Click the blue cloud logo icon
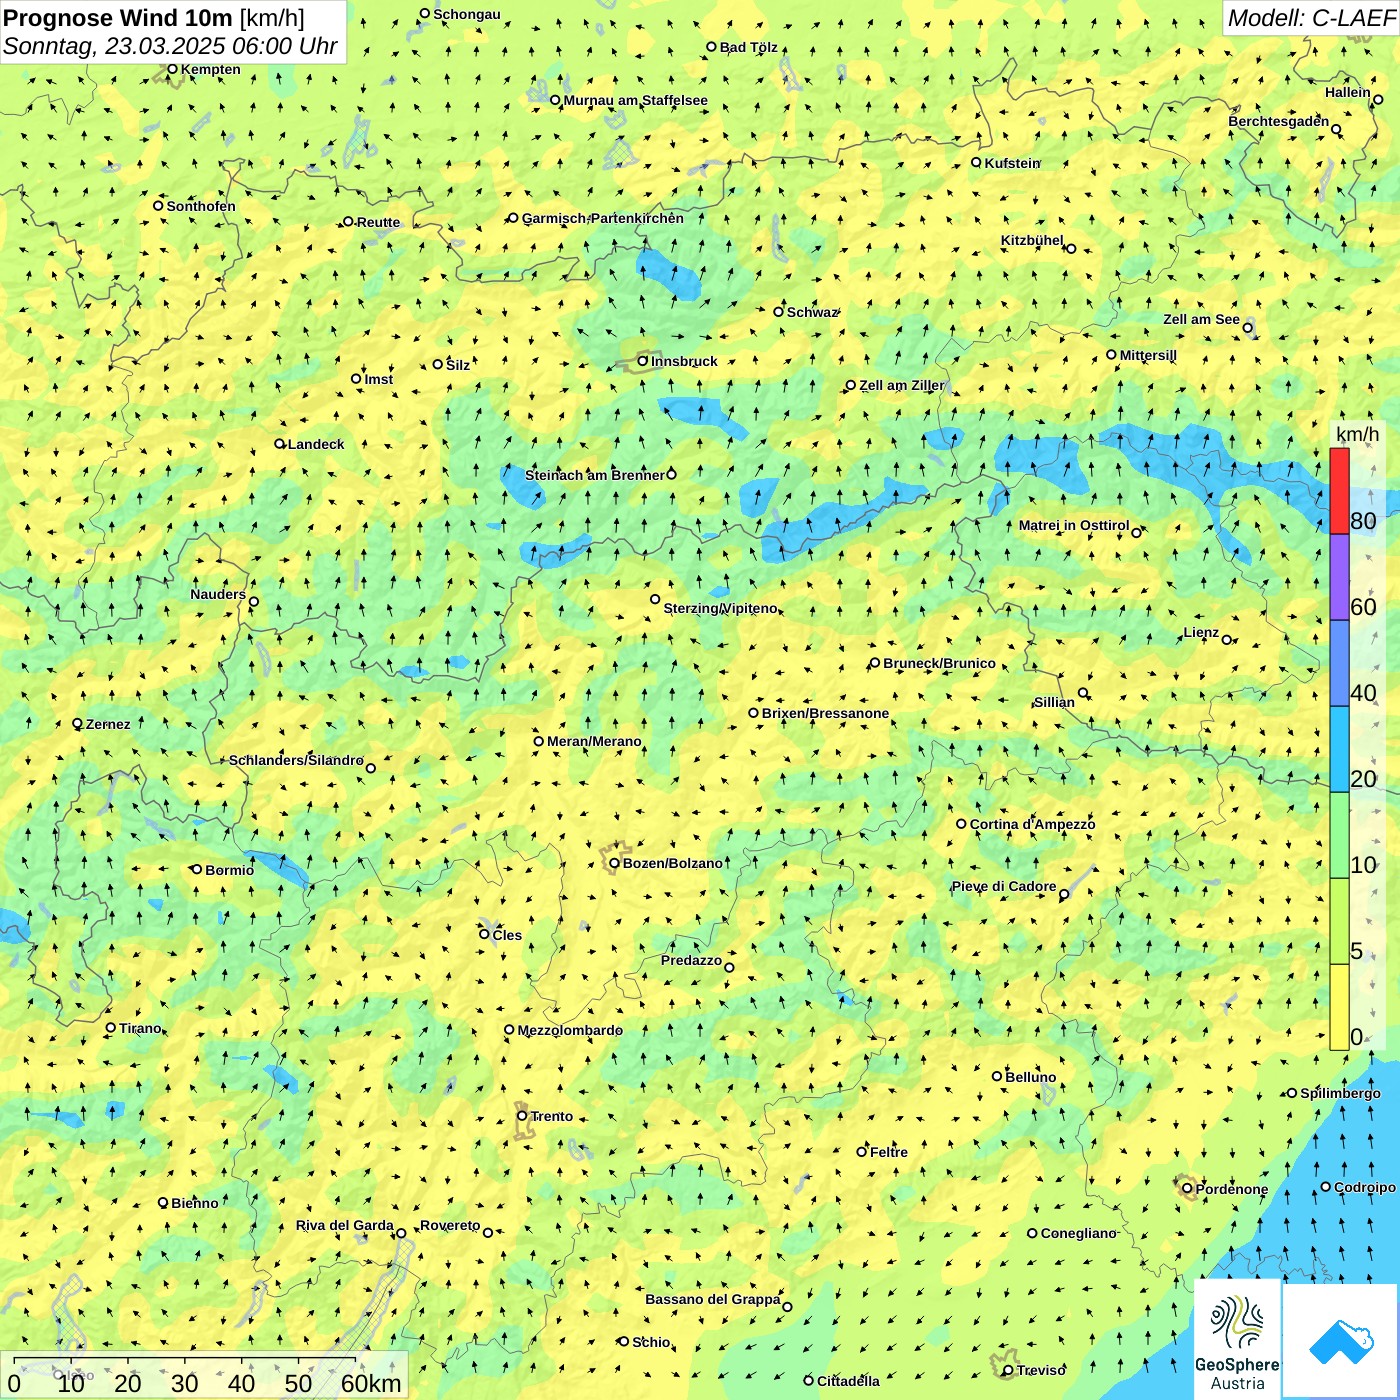The height and width of the screenshot is (1400, 1400). tap(1340, 1341)
